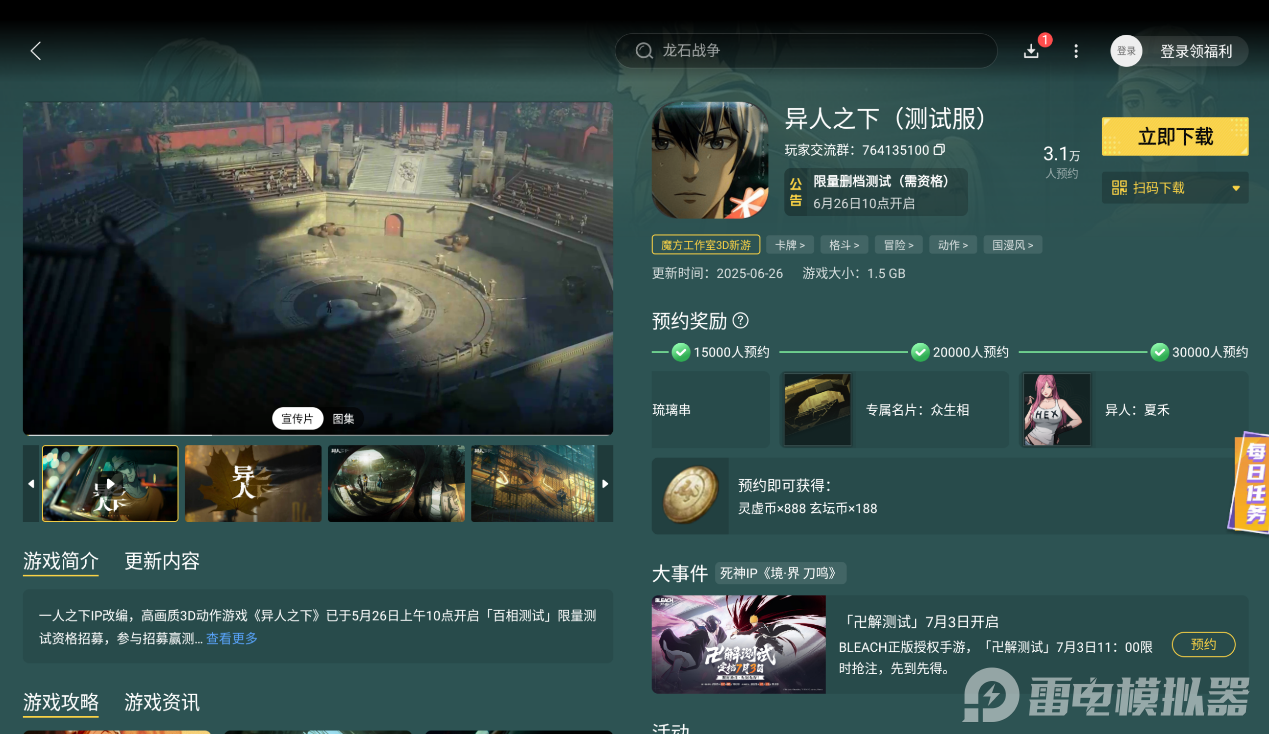
Task: Select the 更新内容 tab
Action: (x=162, y=561)
